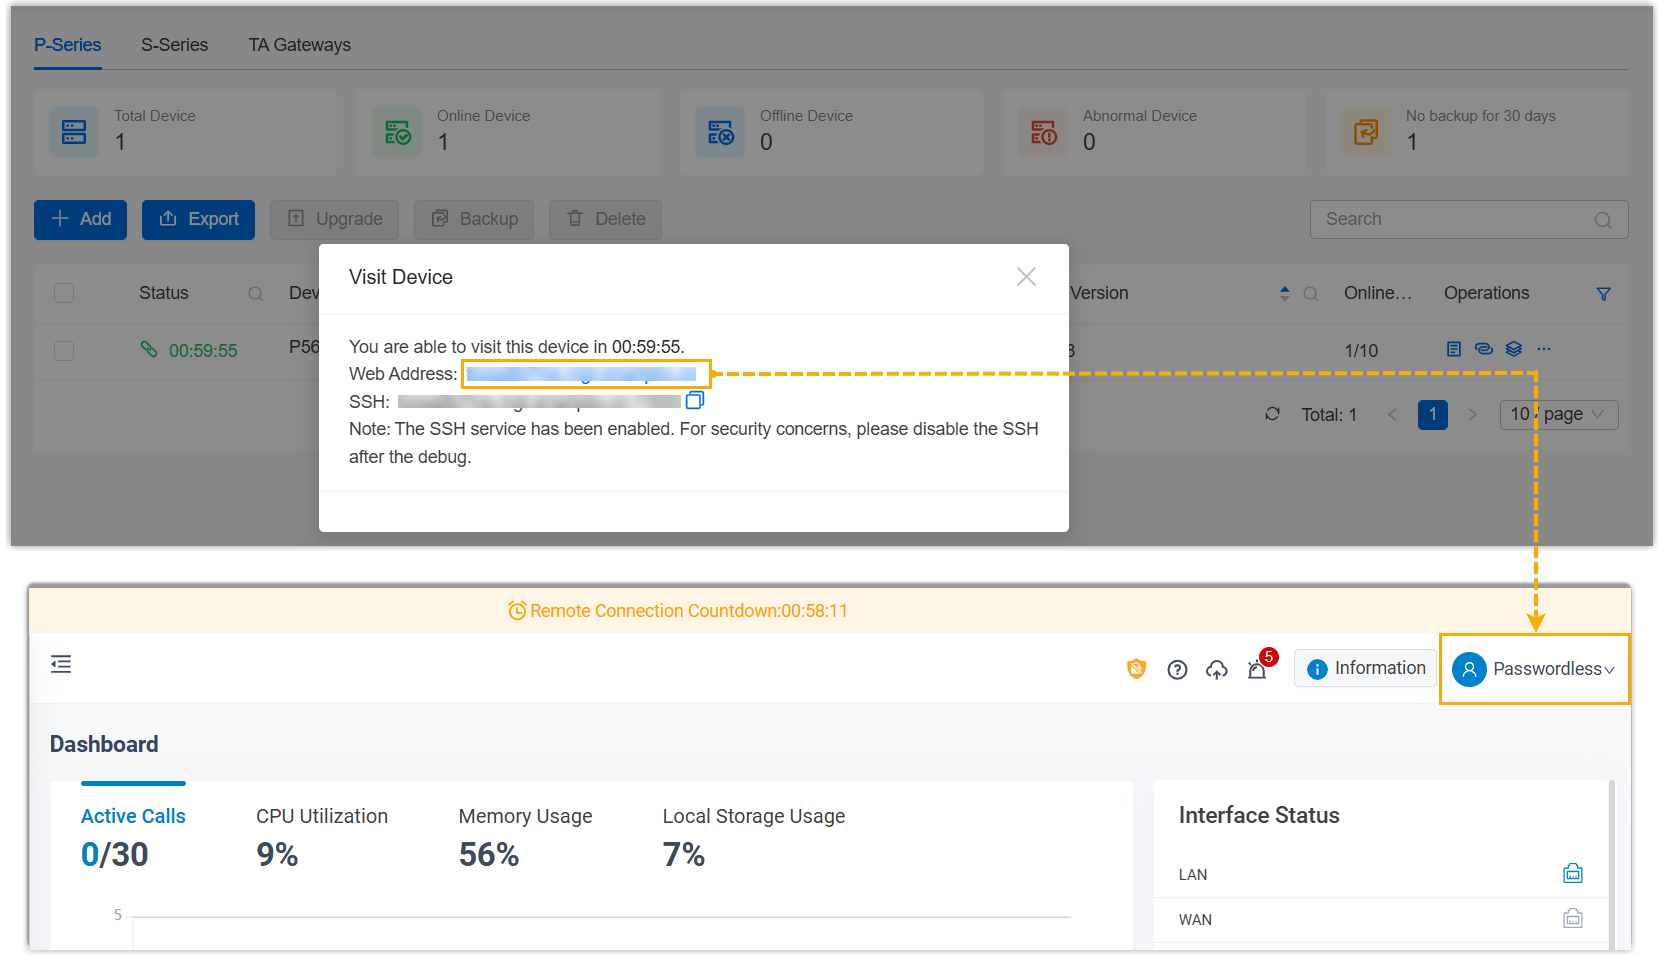Open the 10 / page size dropdown

click(x=1558, y=414)
